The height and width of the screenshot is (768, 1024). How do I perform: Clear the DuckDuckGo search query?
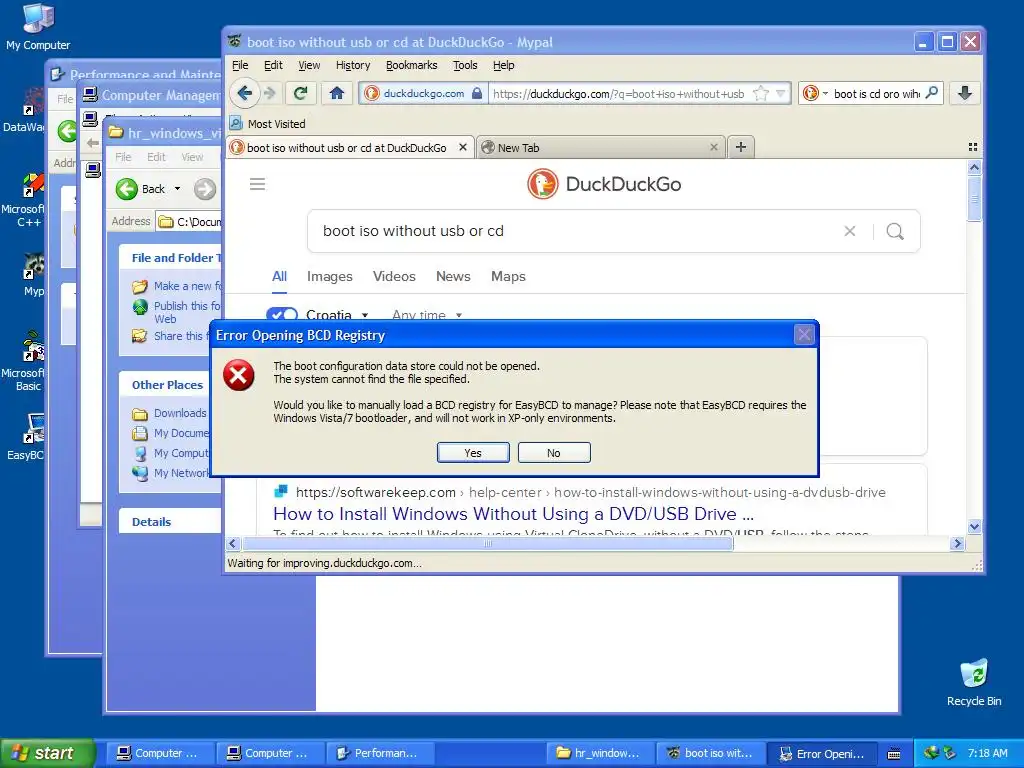coord(850,231)
